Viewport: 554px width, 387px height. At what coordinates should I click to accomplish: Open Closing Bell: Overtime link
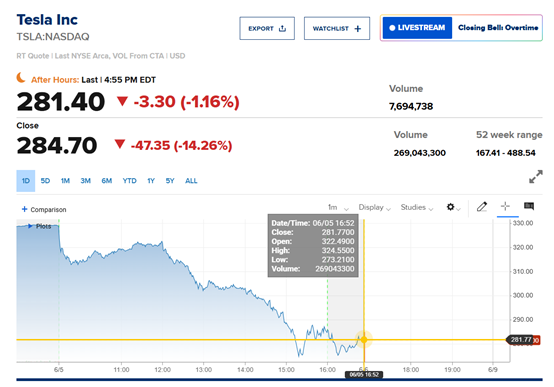498,28
